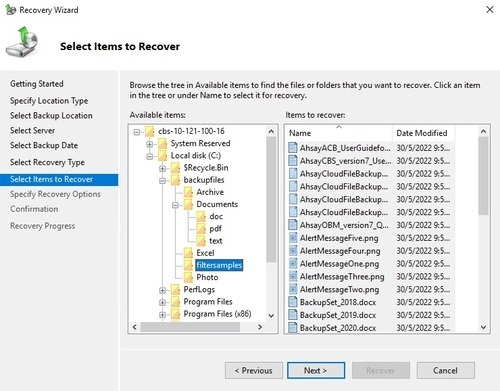Select the Excel tree label

205,253
